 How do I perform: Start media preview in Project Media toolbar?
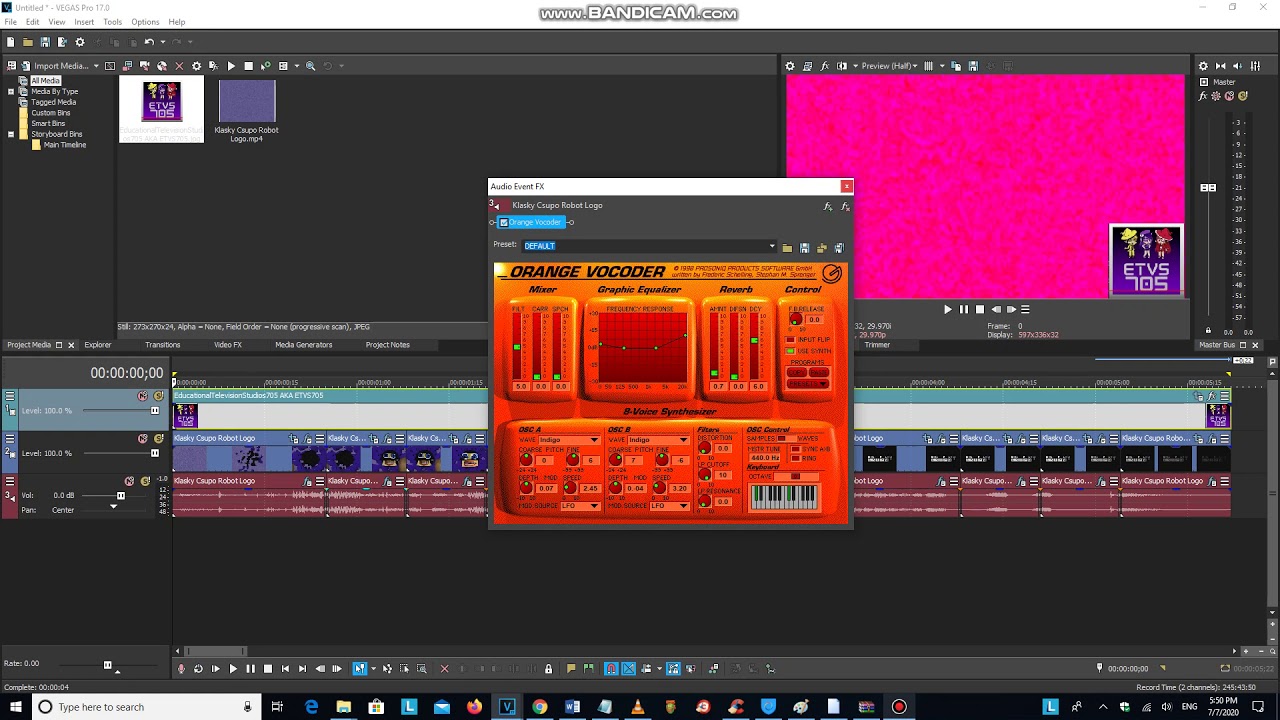point(231,66)
